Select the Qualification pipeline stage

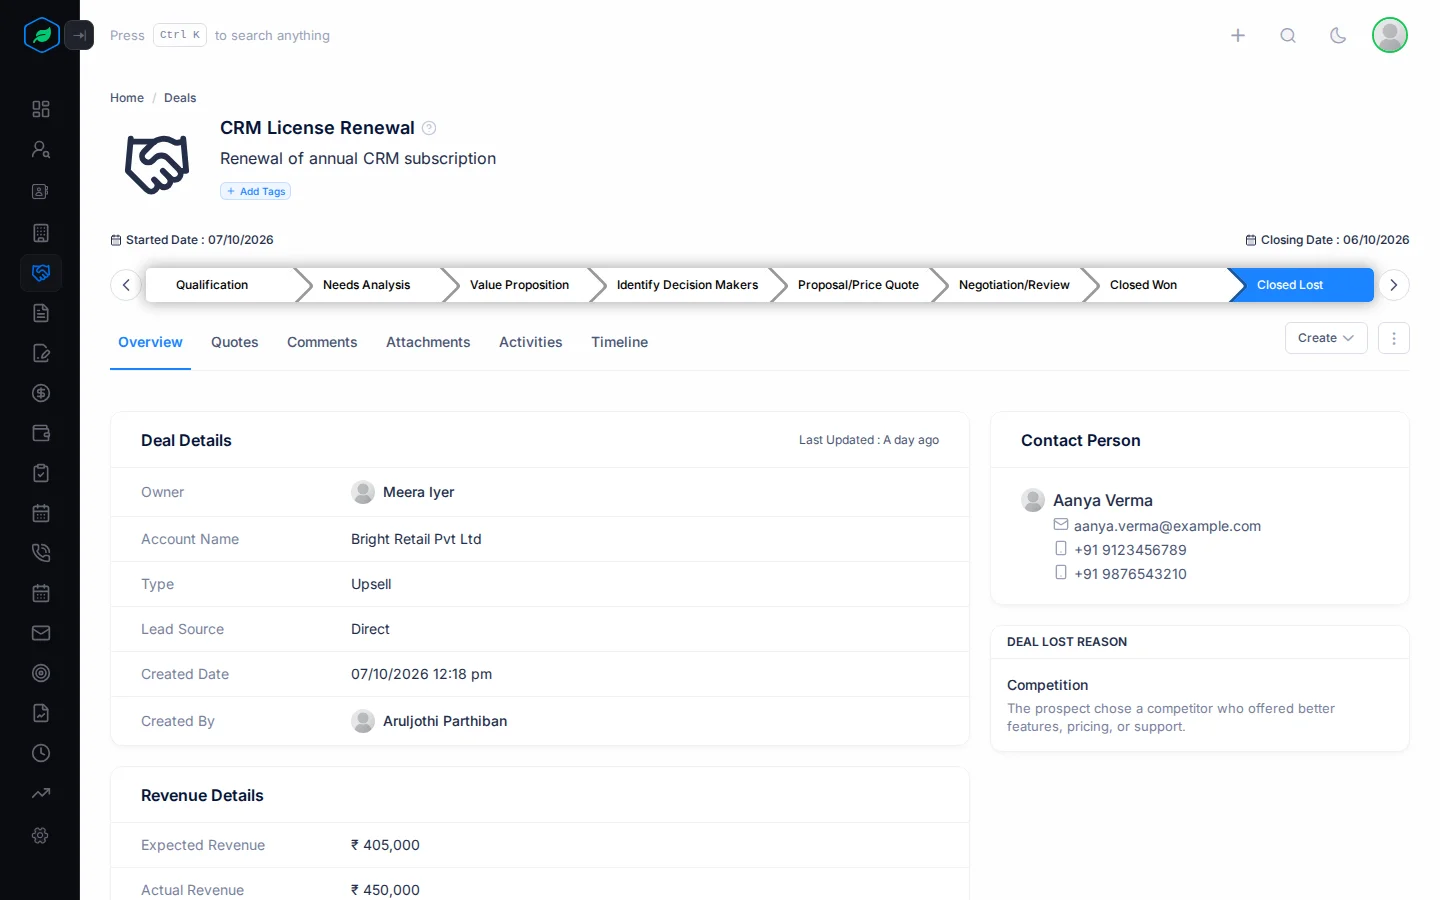coord(222,285)
